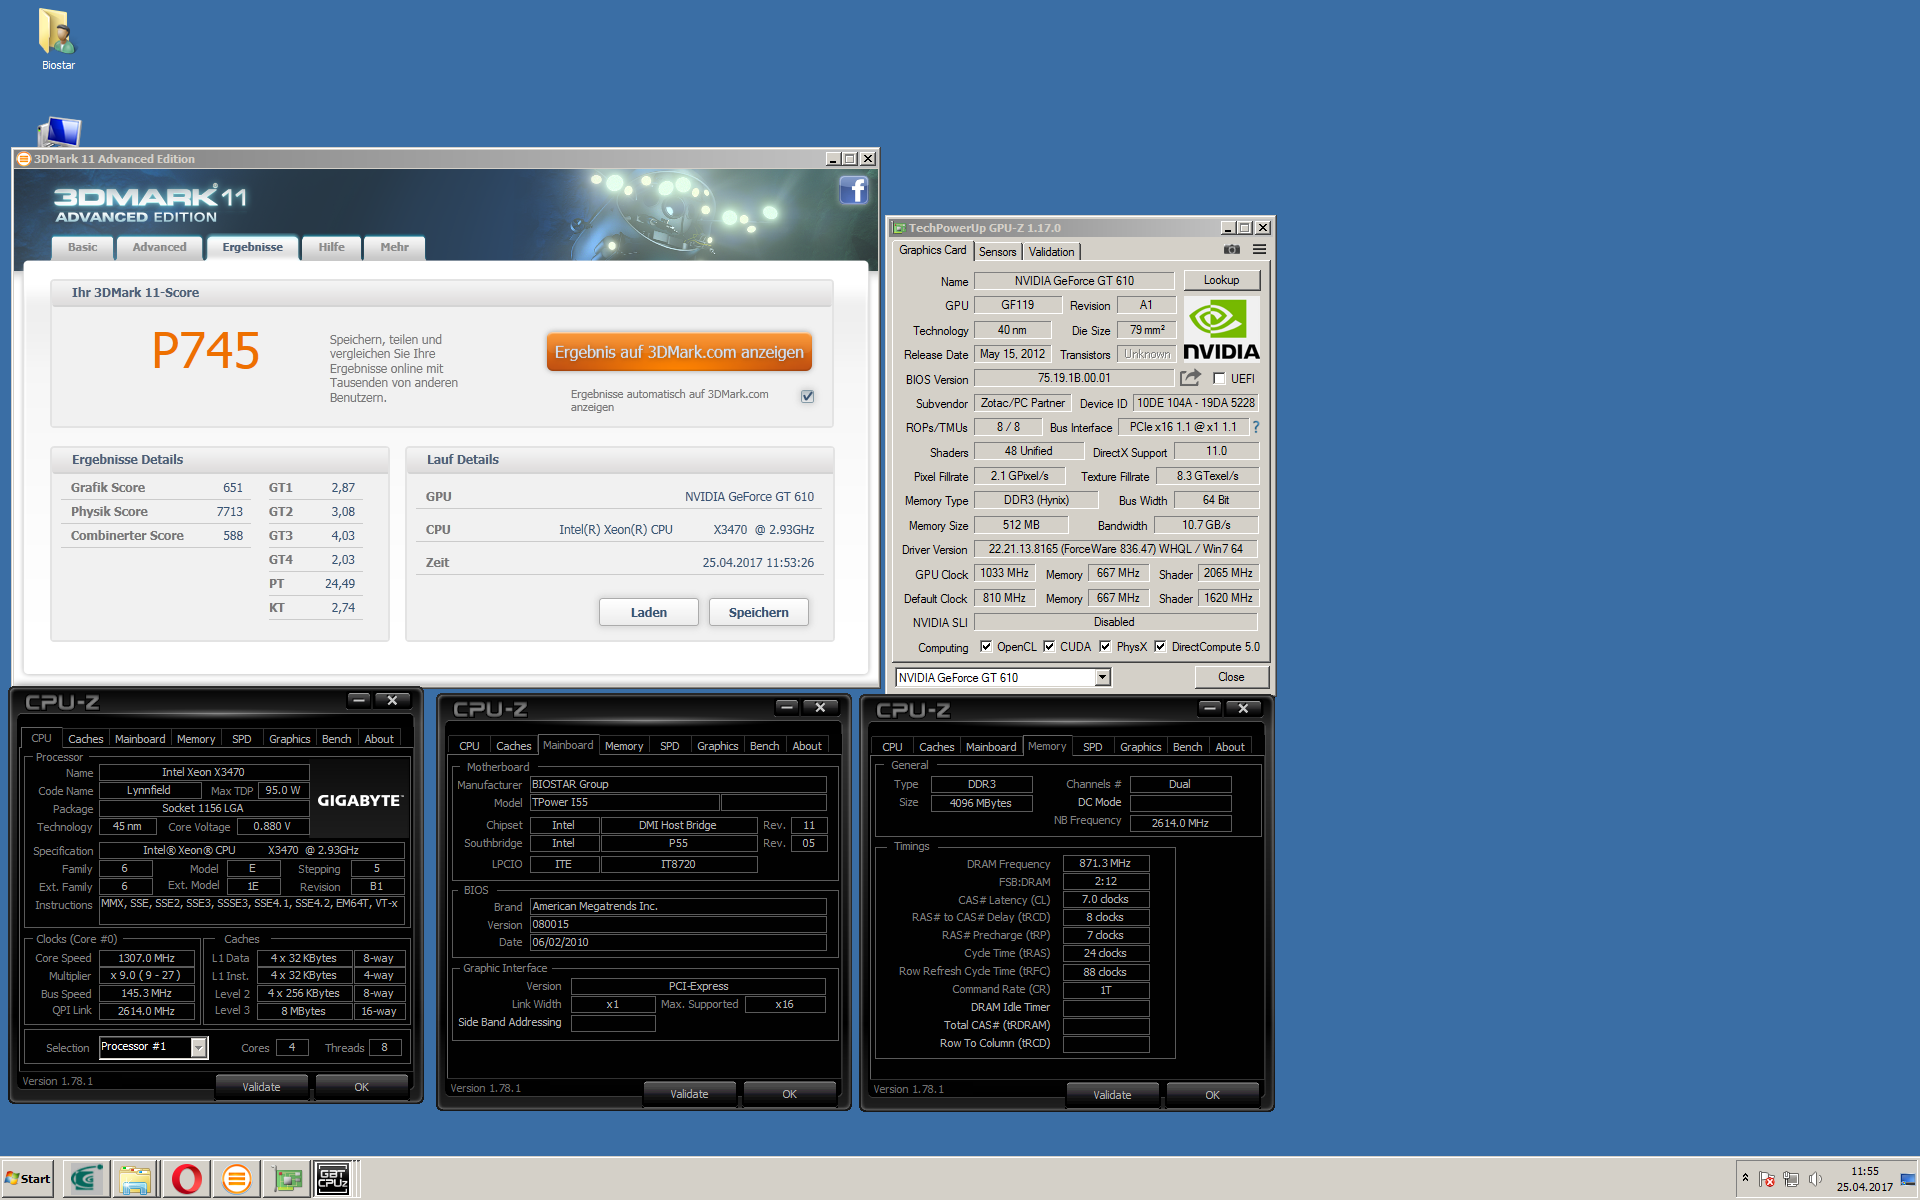Viewport: 1920px width, 1200px height.
Task: Open the Hilfe tab in 3DMark
Action: click(331, 247)
